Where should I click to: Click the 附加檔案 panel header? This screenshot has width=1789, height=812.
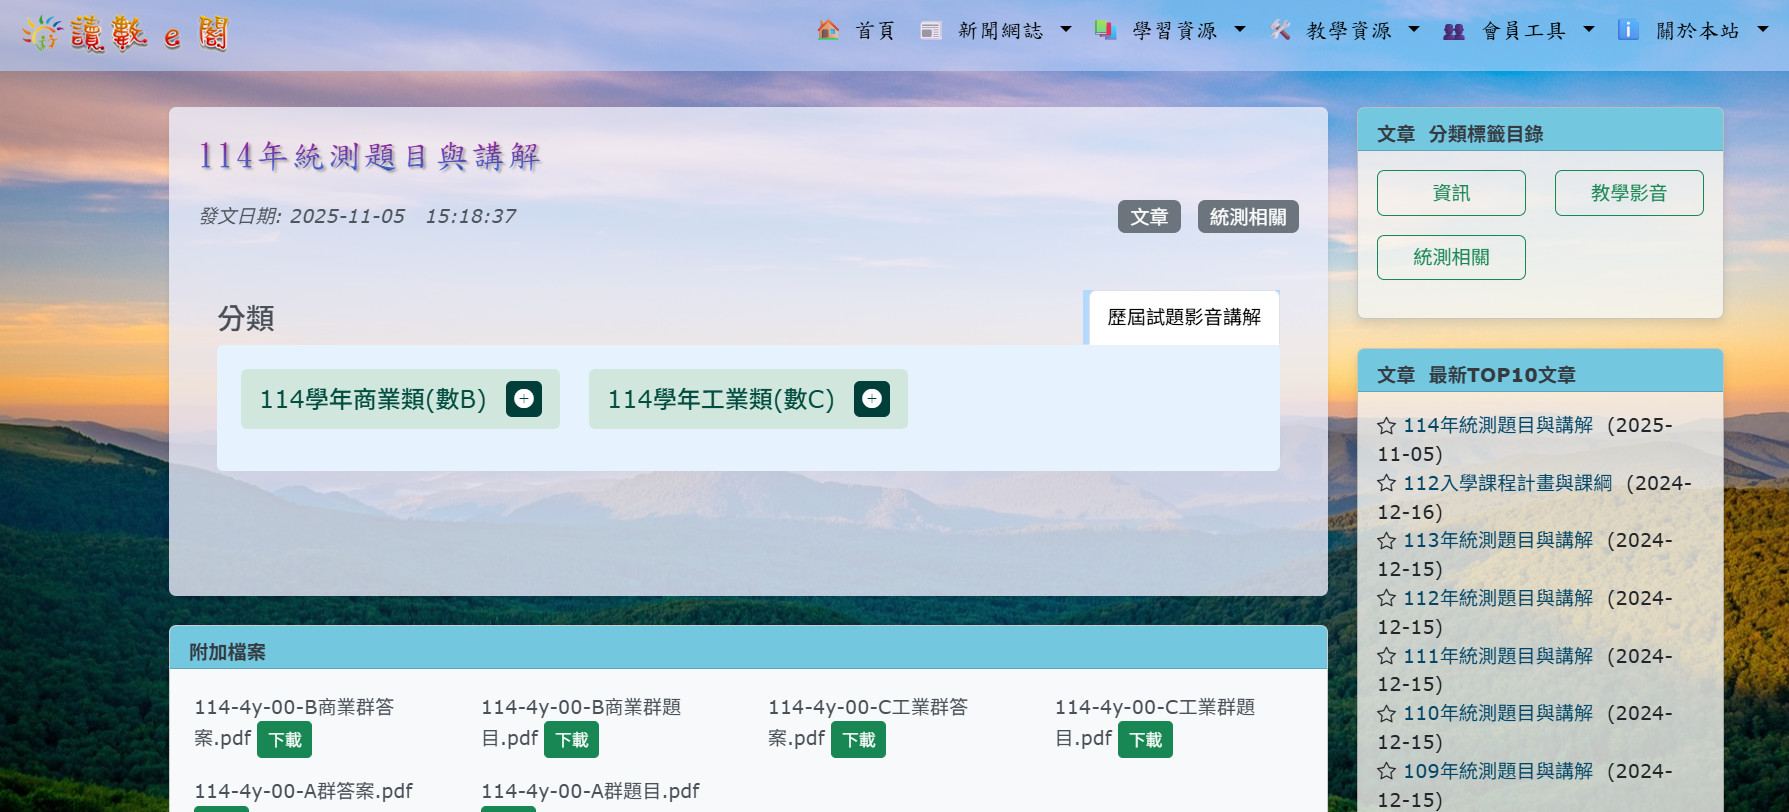click(x=748, y=648)
